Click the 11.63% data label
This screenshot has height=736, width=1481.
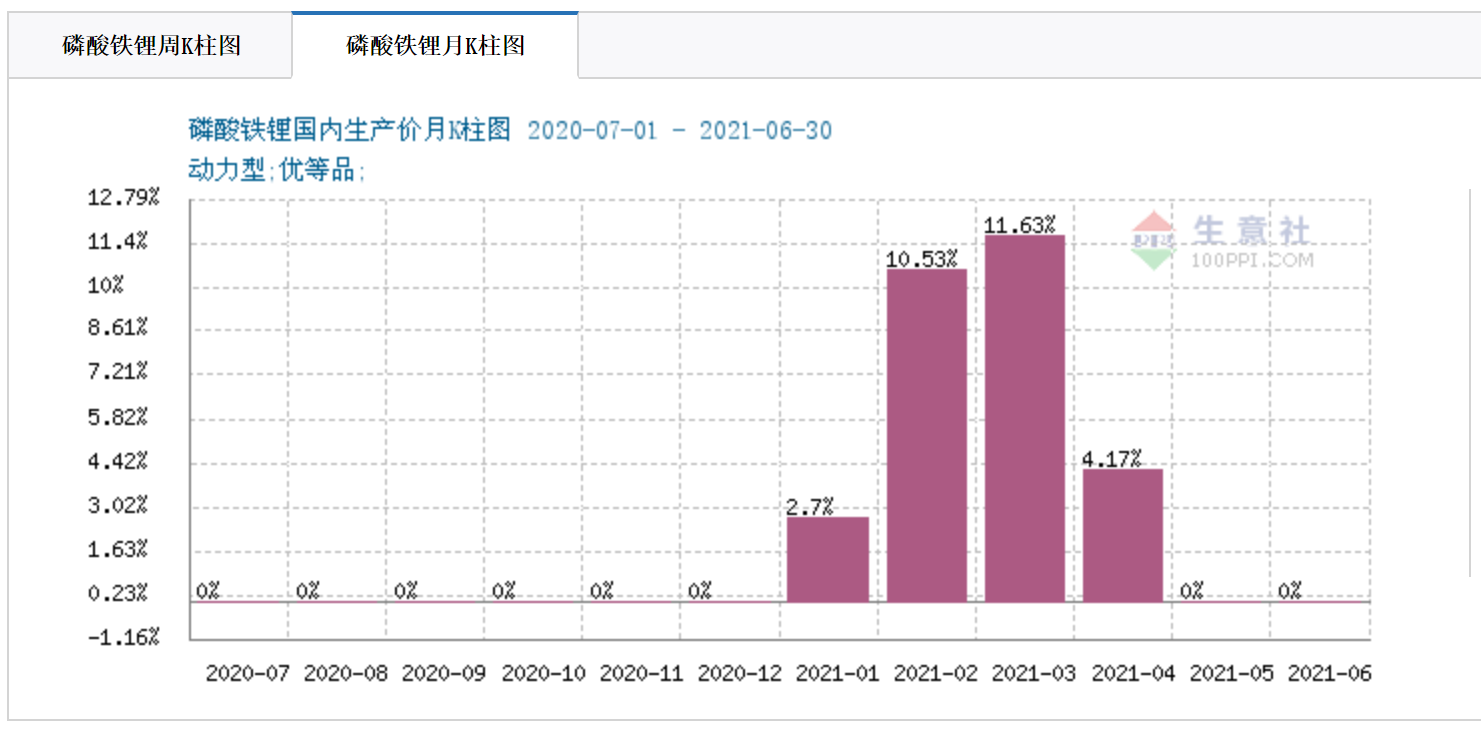[1020, 225]
